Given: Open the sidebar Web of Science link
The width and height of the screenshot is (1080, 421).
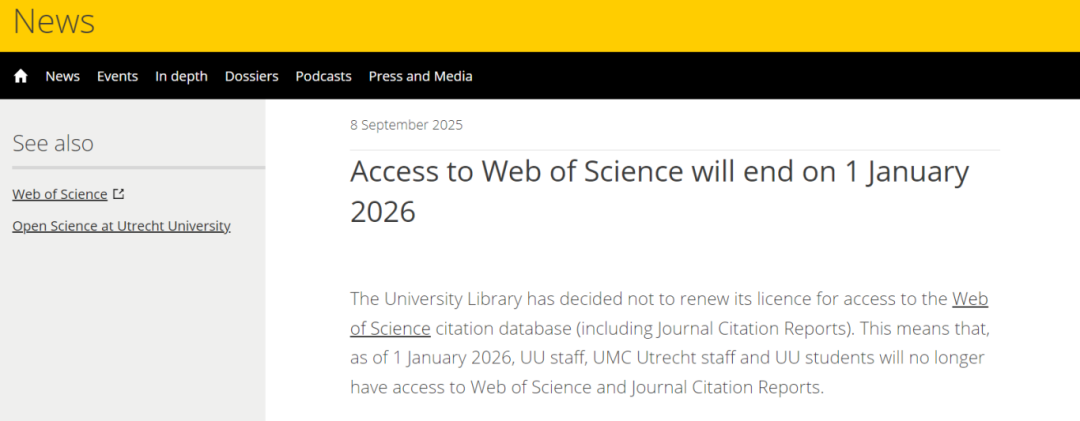Looking at the screenshot, I should tap(59, 194).
